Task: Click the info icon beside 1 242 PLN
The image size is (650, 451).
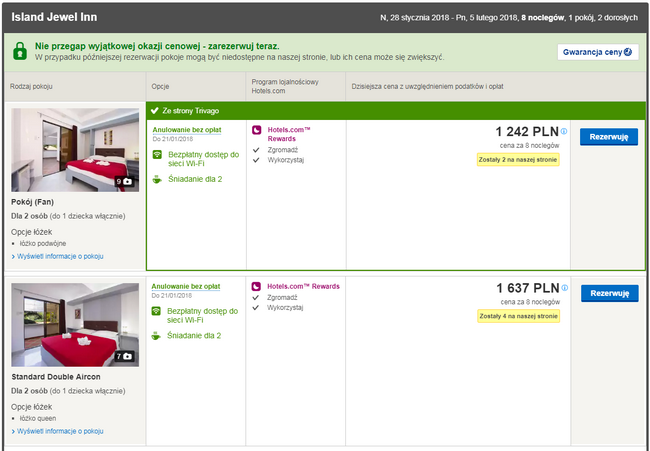Action: 564,131
